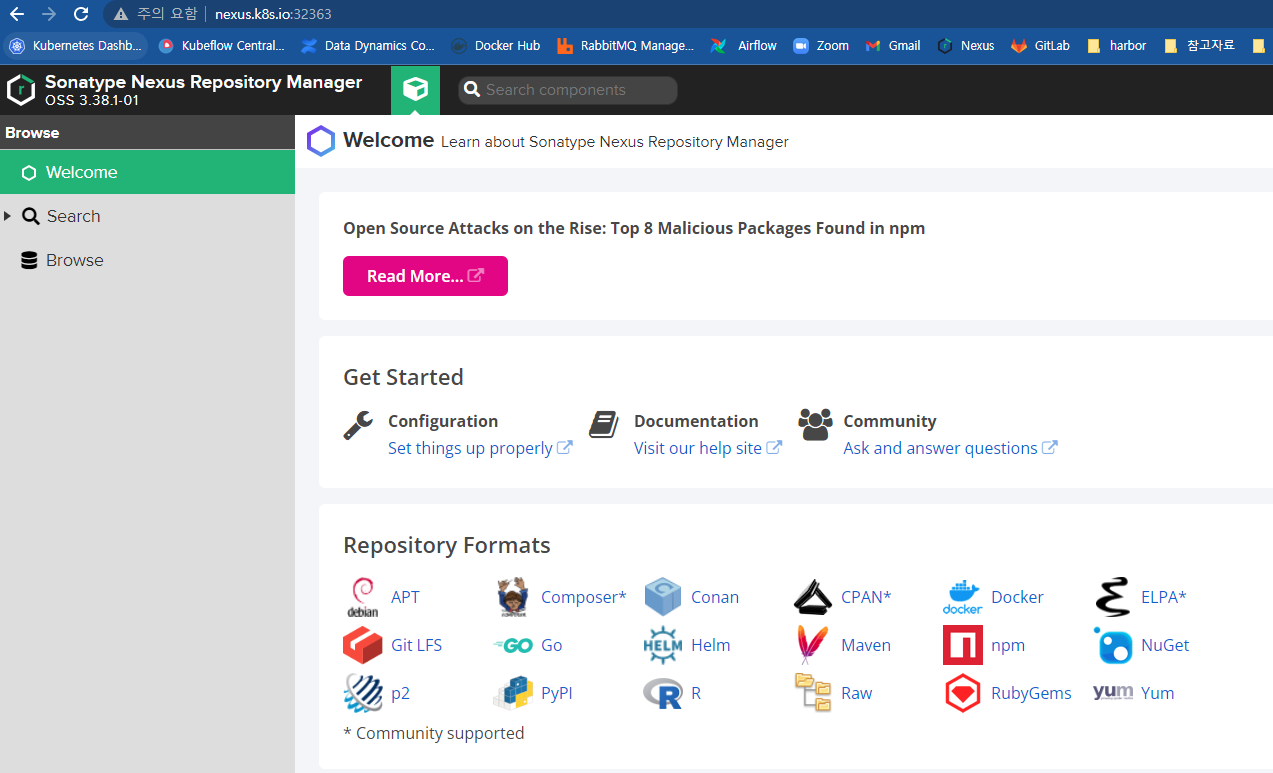
Task: Open the 참고자료 bookmark folder
Action: [1199, 45]
